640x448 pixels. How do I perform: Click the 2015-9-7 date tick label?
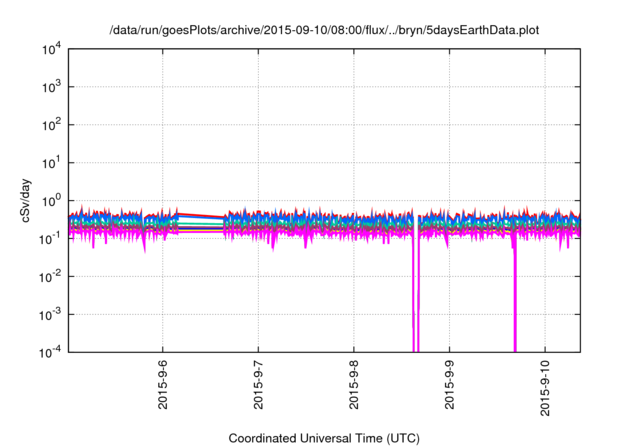point(258,385)
